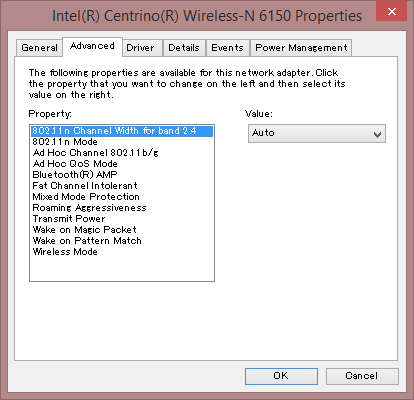This screenshot has width=414, height=400.
Task: Select the Transmit Power property
Action: pyautogui.click(x=122, y=219)
